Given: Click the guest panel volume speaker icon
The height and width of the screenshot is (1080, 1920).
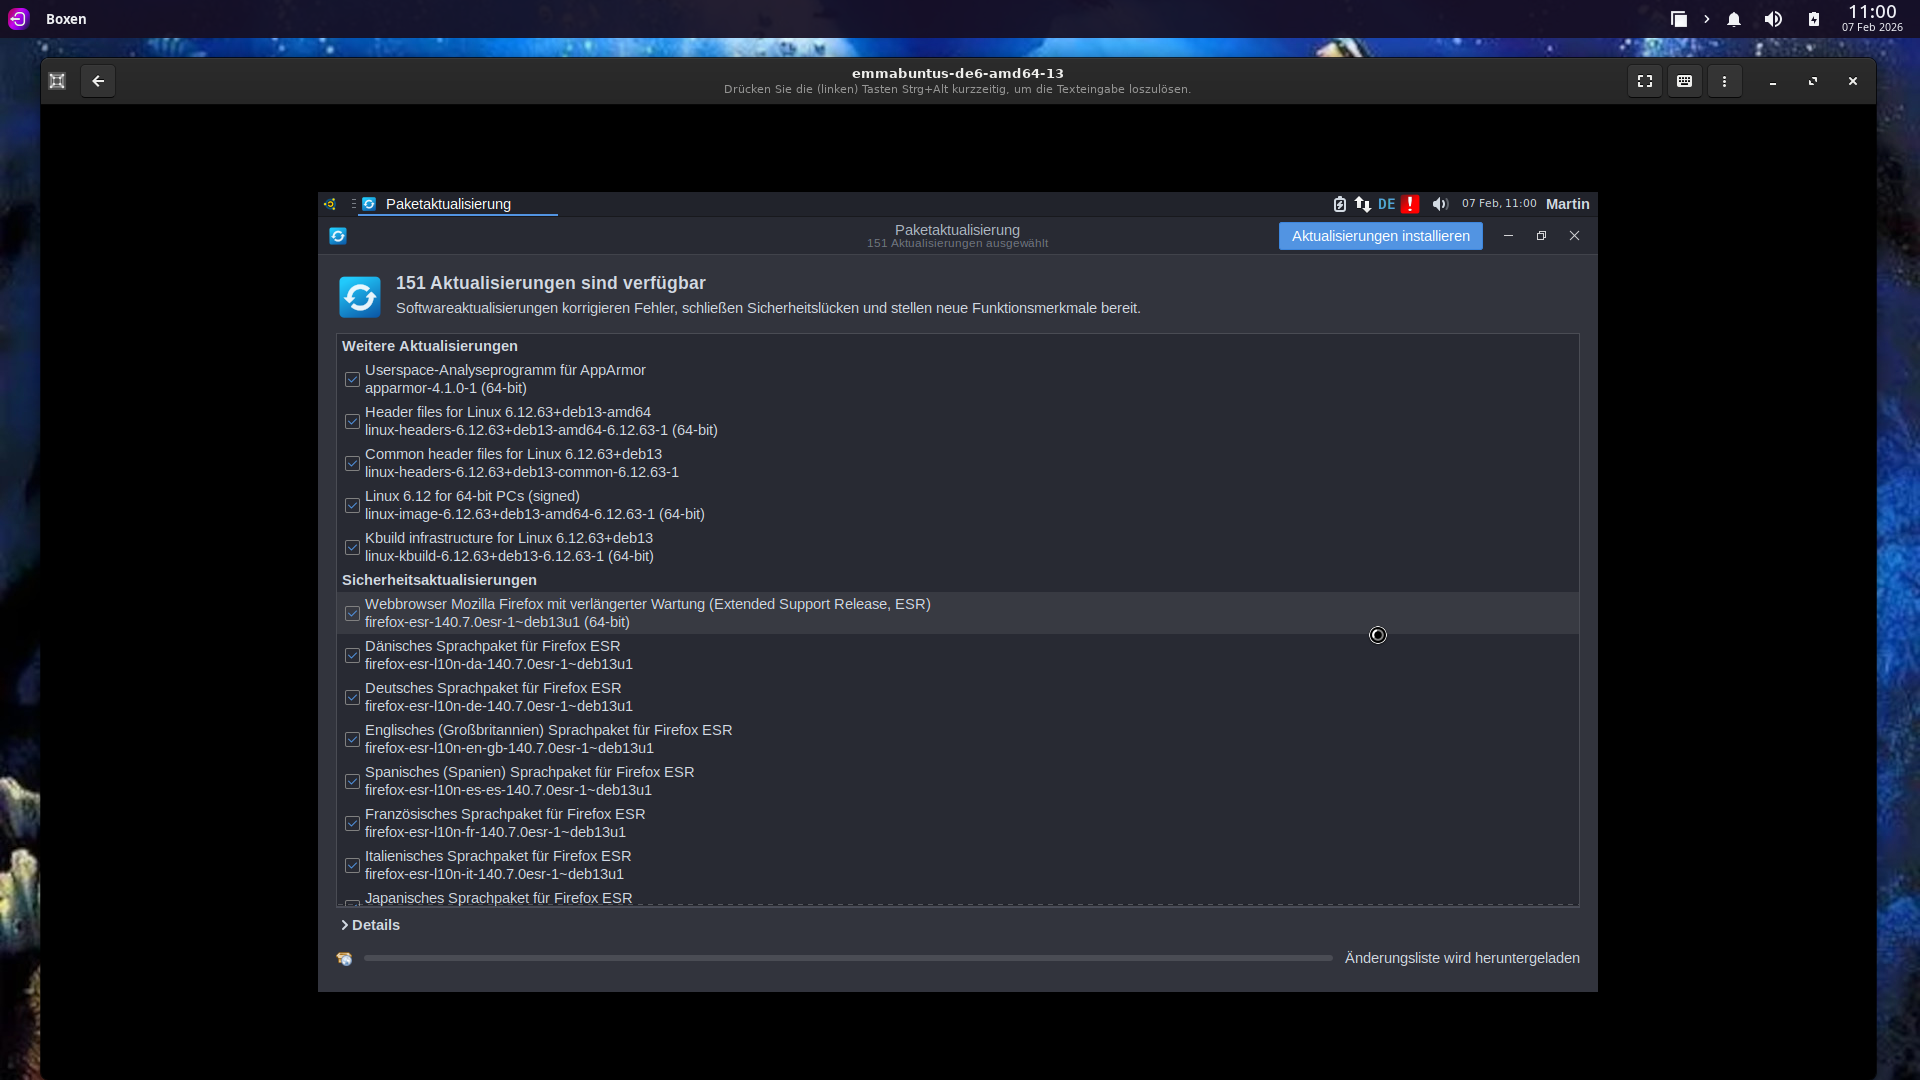Looking at the screenshot, I should [1440, 204].
